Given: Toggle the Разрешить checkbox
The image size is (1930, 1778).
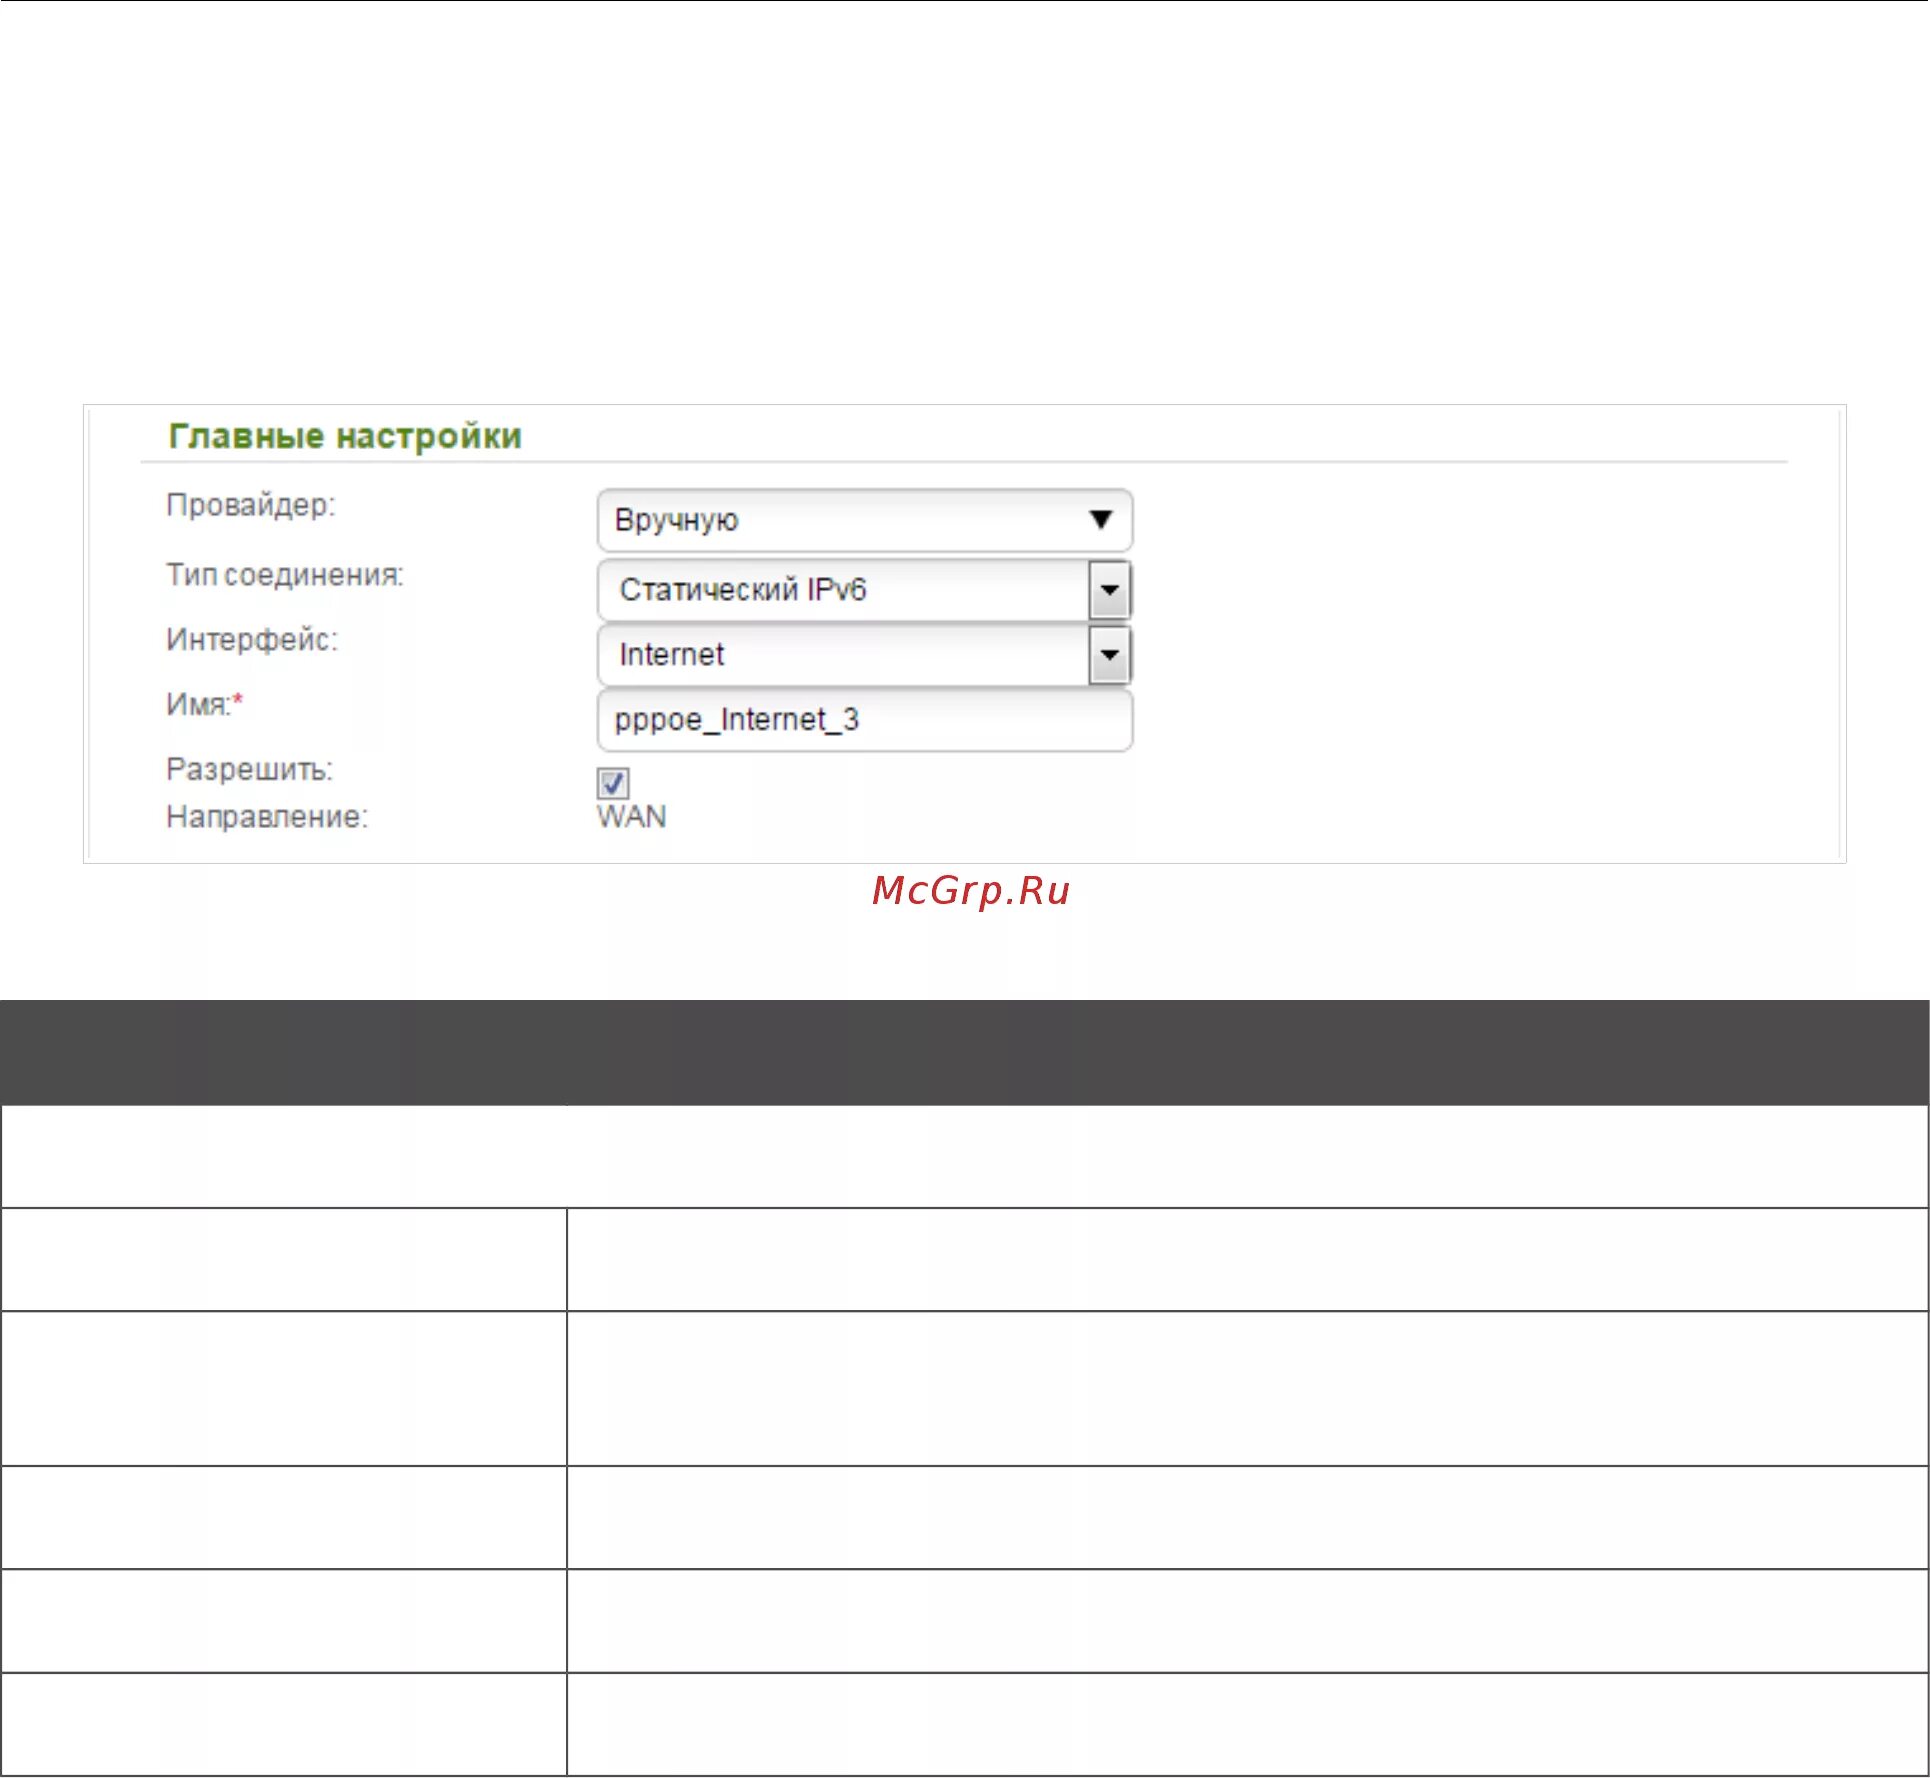Looking at the screenshot, I should coord(613,783).
